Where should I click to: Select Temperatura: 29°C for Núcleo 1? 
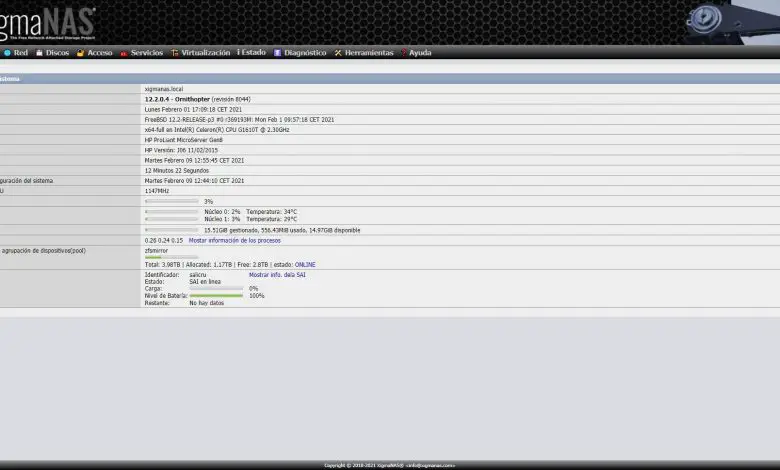[x=272, y=219]
